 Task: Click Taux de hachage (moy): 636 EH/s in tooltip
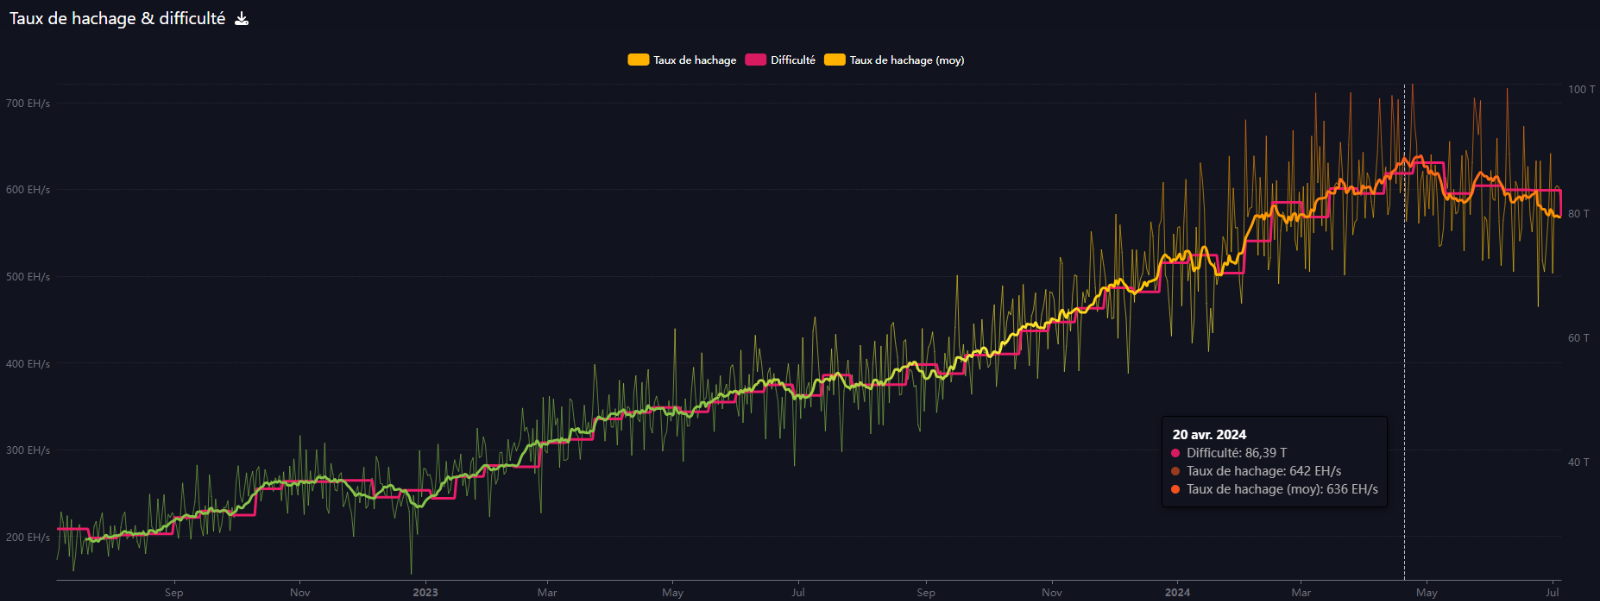tap(1281, 489)
